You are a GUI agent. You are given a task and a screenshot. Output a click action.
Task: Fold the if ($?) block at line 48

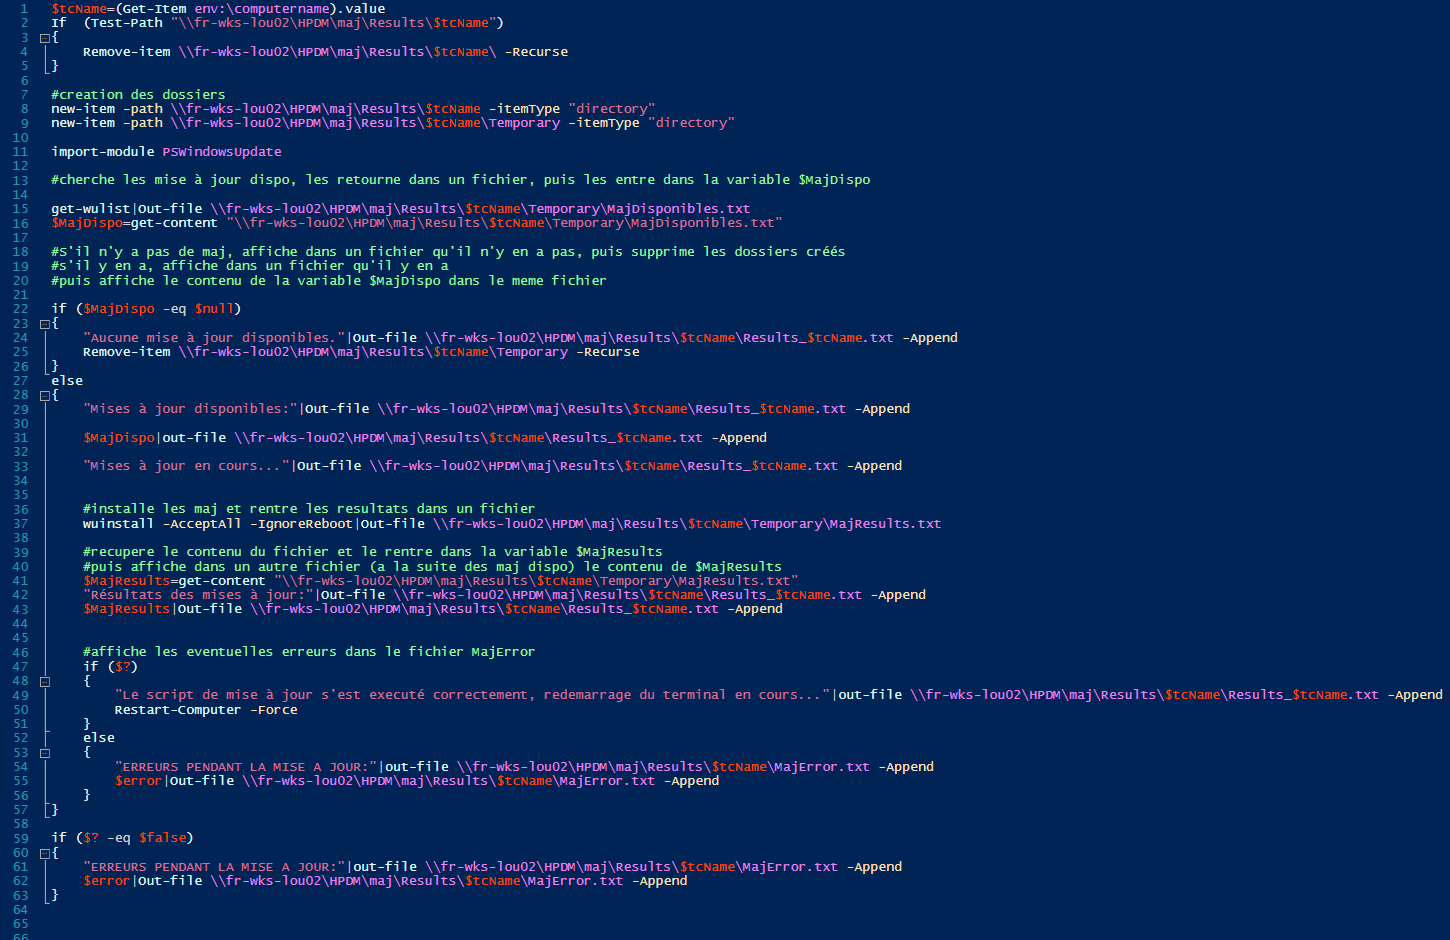coord(45,682)
